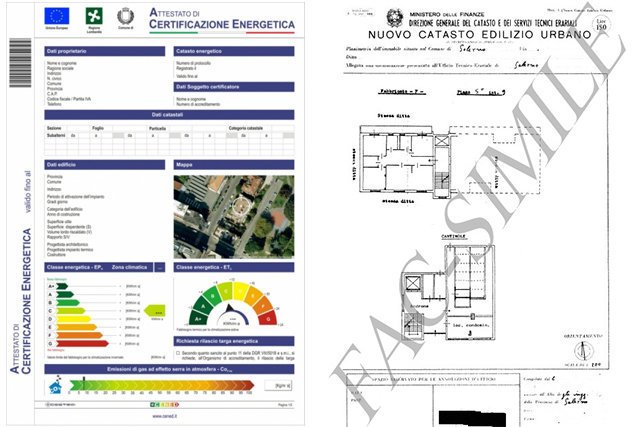This screenshot has height=427, width=640.
Task: Tick the Richiesta rilascio targa energetica checkbox
Action: point(178,353)
